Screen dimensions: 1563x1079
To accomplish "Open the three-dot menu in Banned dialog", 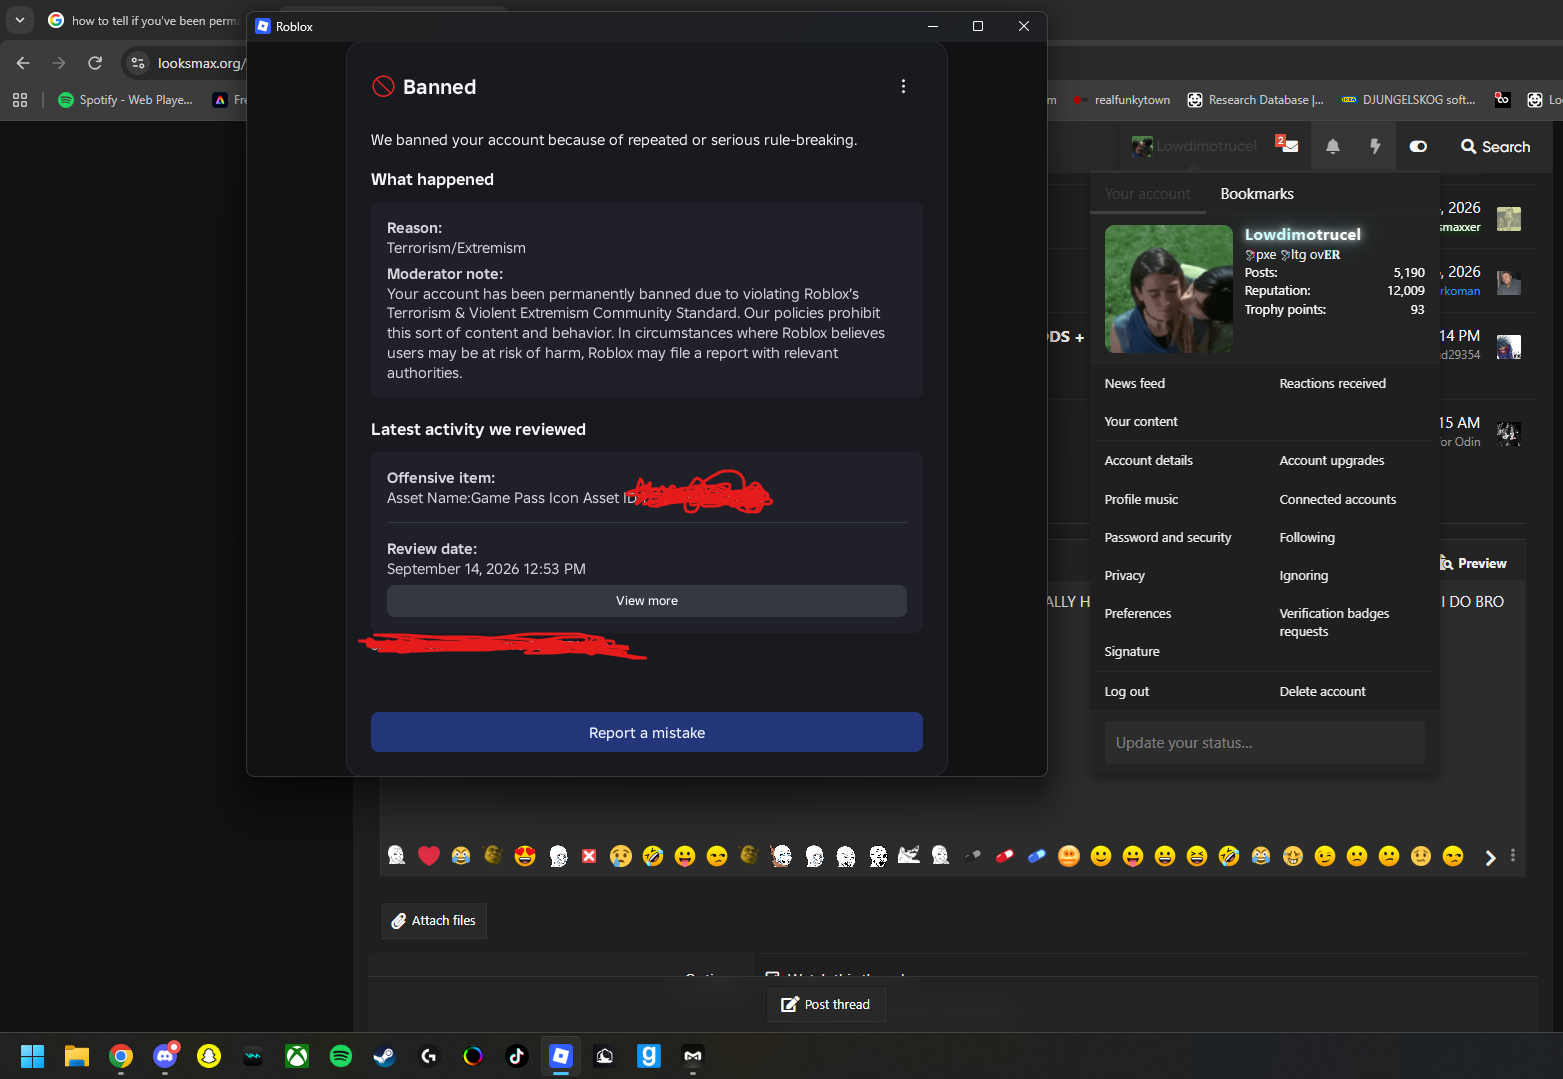I will click(903, 87).
